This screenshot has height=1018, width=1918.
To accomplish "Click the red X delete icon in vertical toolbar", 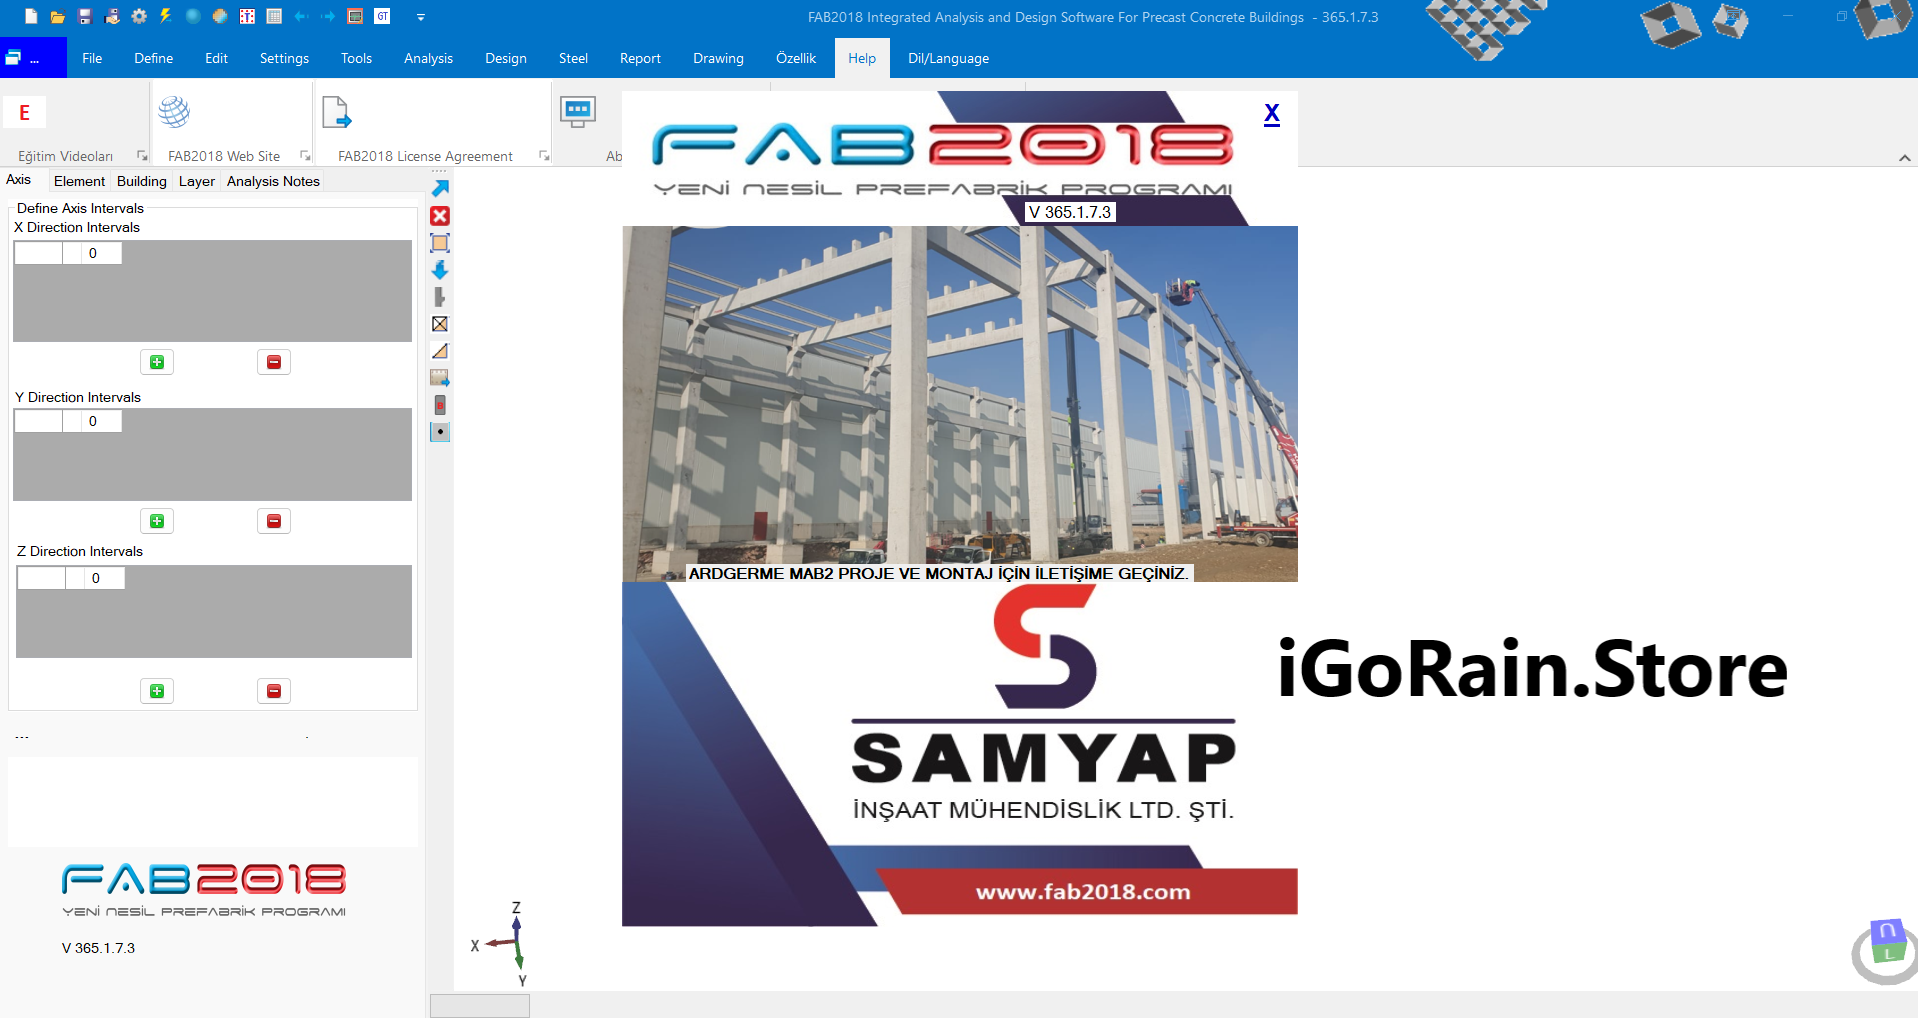I will pyautogui.click(x=440, y=216).
